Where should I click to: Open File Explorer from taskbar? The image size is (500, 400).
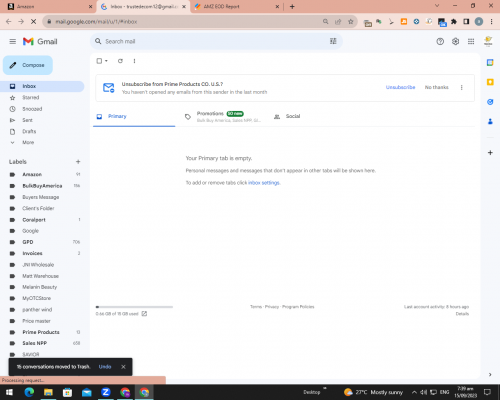48,392
